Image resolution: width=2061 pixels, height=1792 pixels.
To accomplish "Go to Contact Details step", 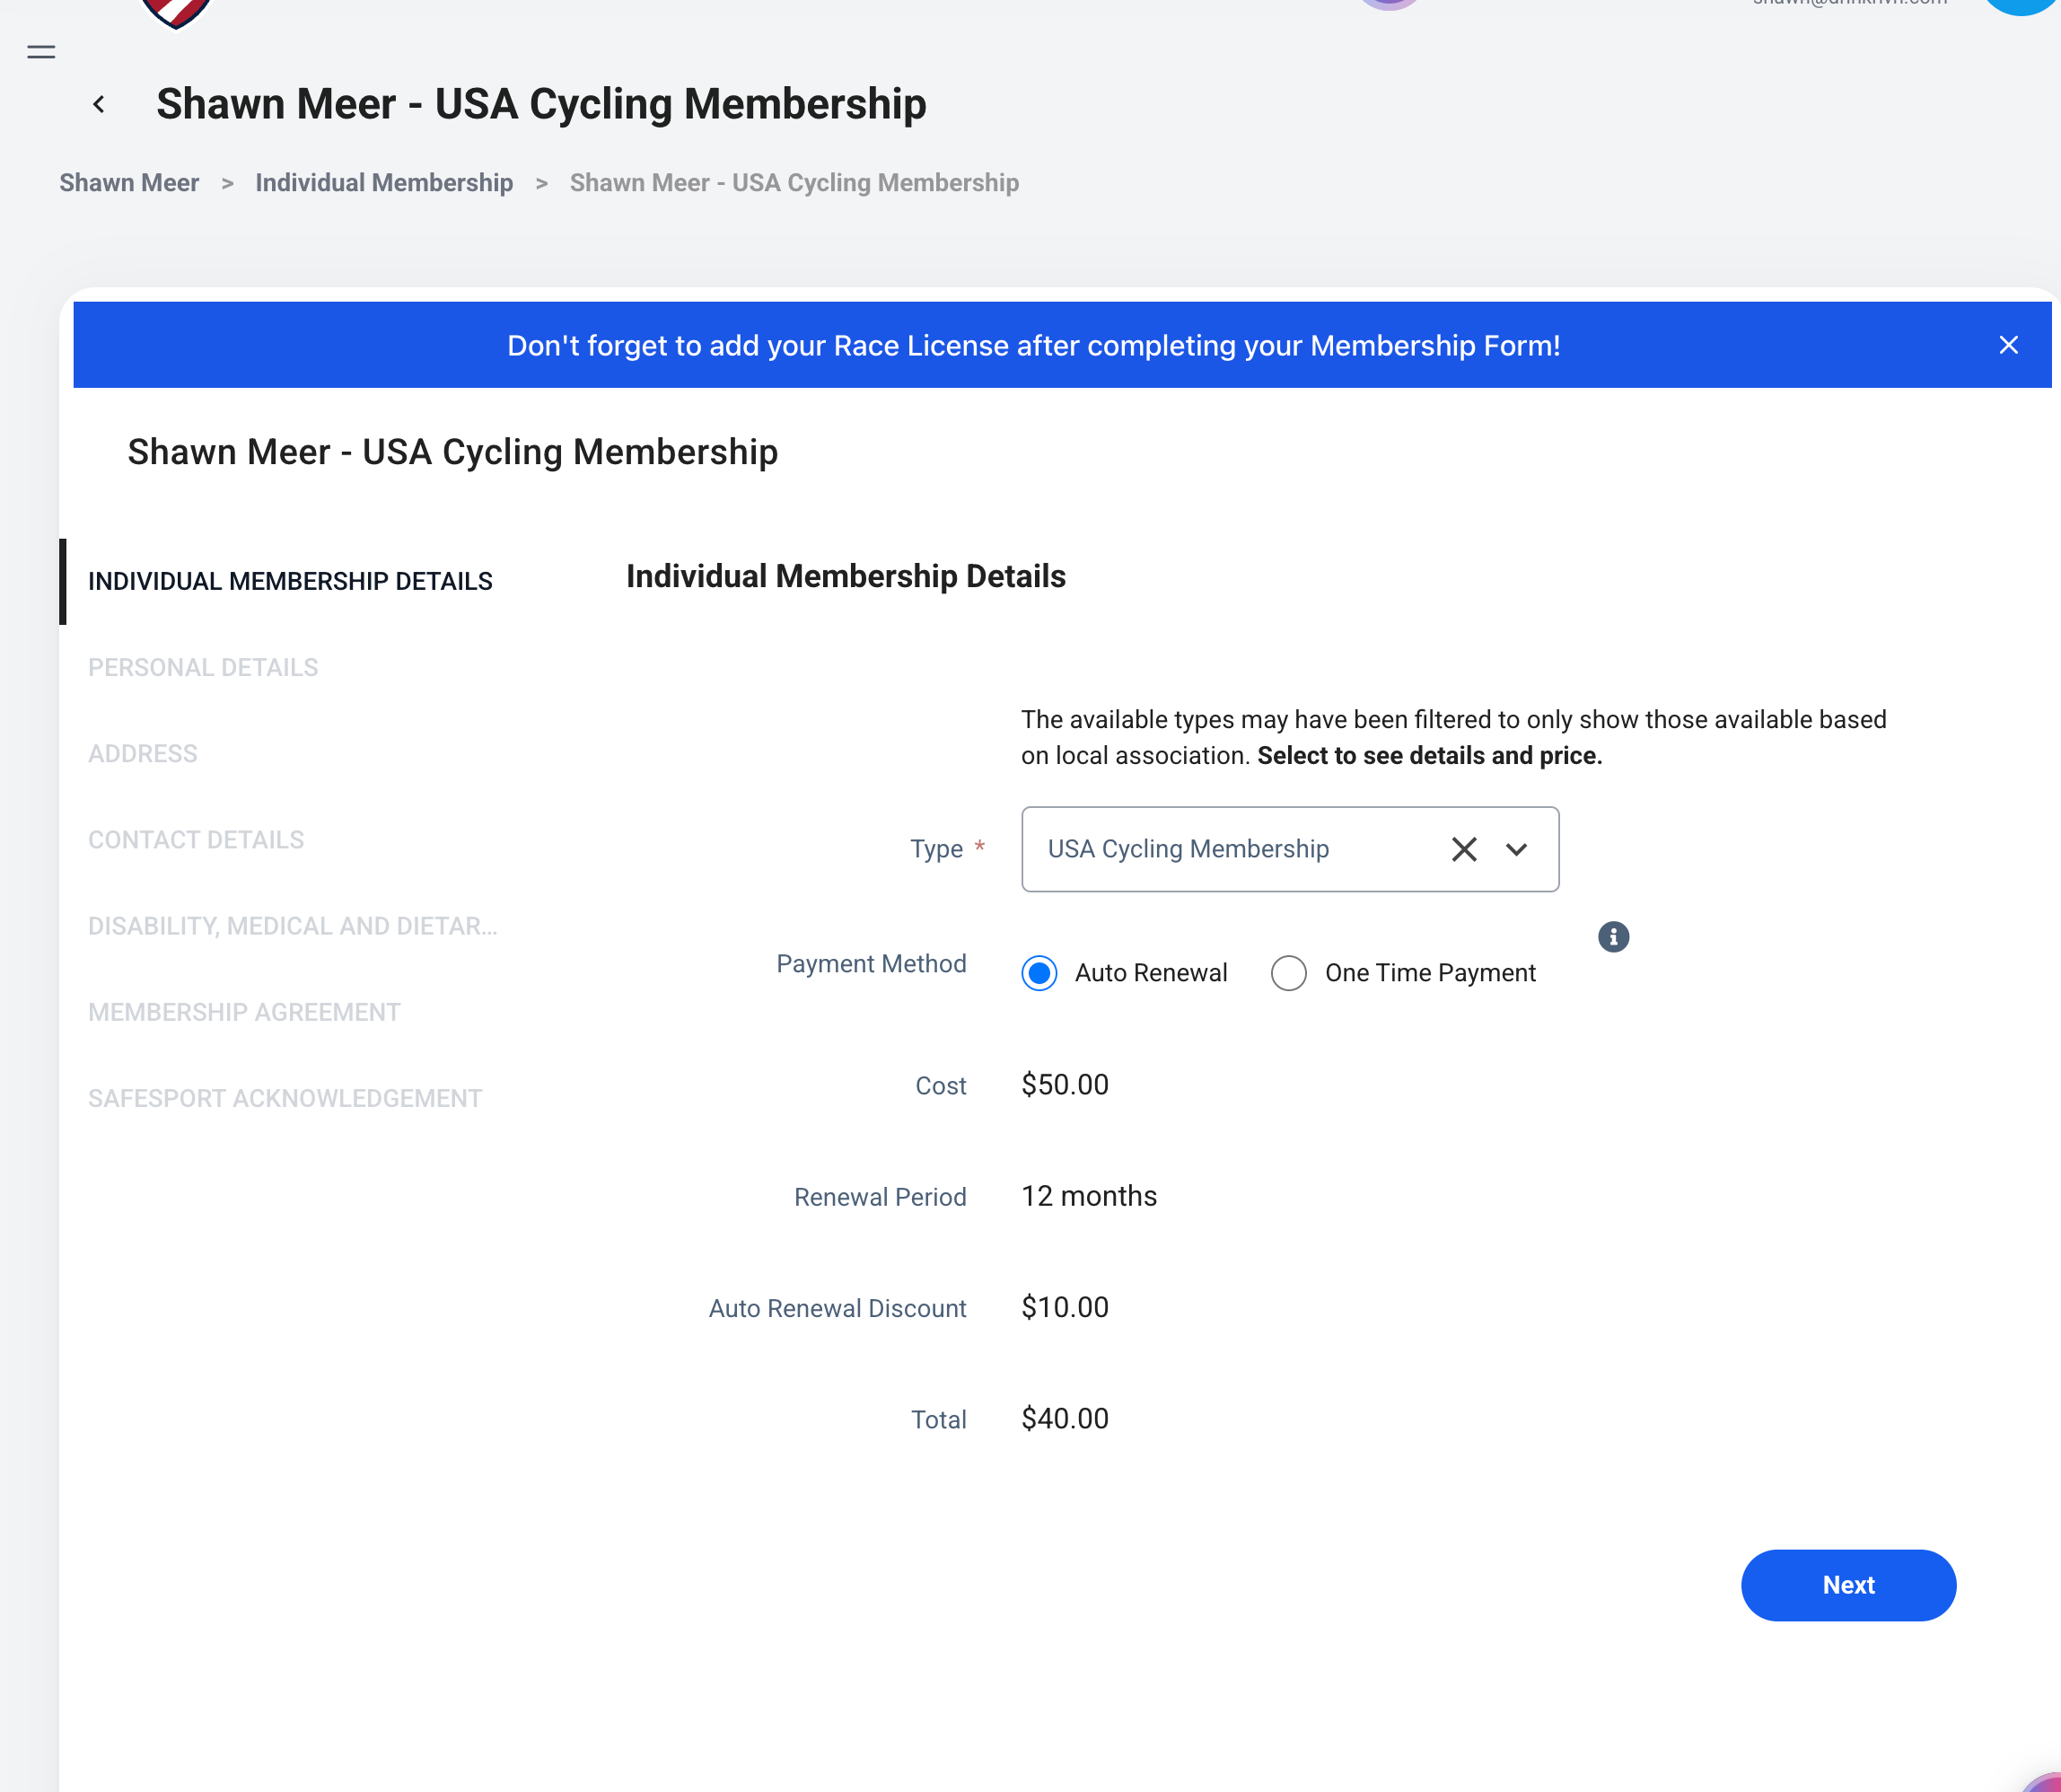I will click(196, 840).
